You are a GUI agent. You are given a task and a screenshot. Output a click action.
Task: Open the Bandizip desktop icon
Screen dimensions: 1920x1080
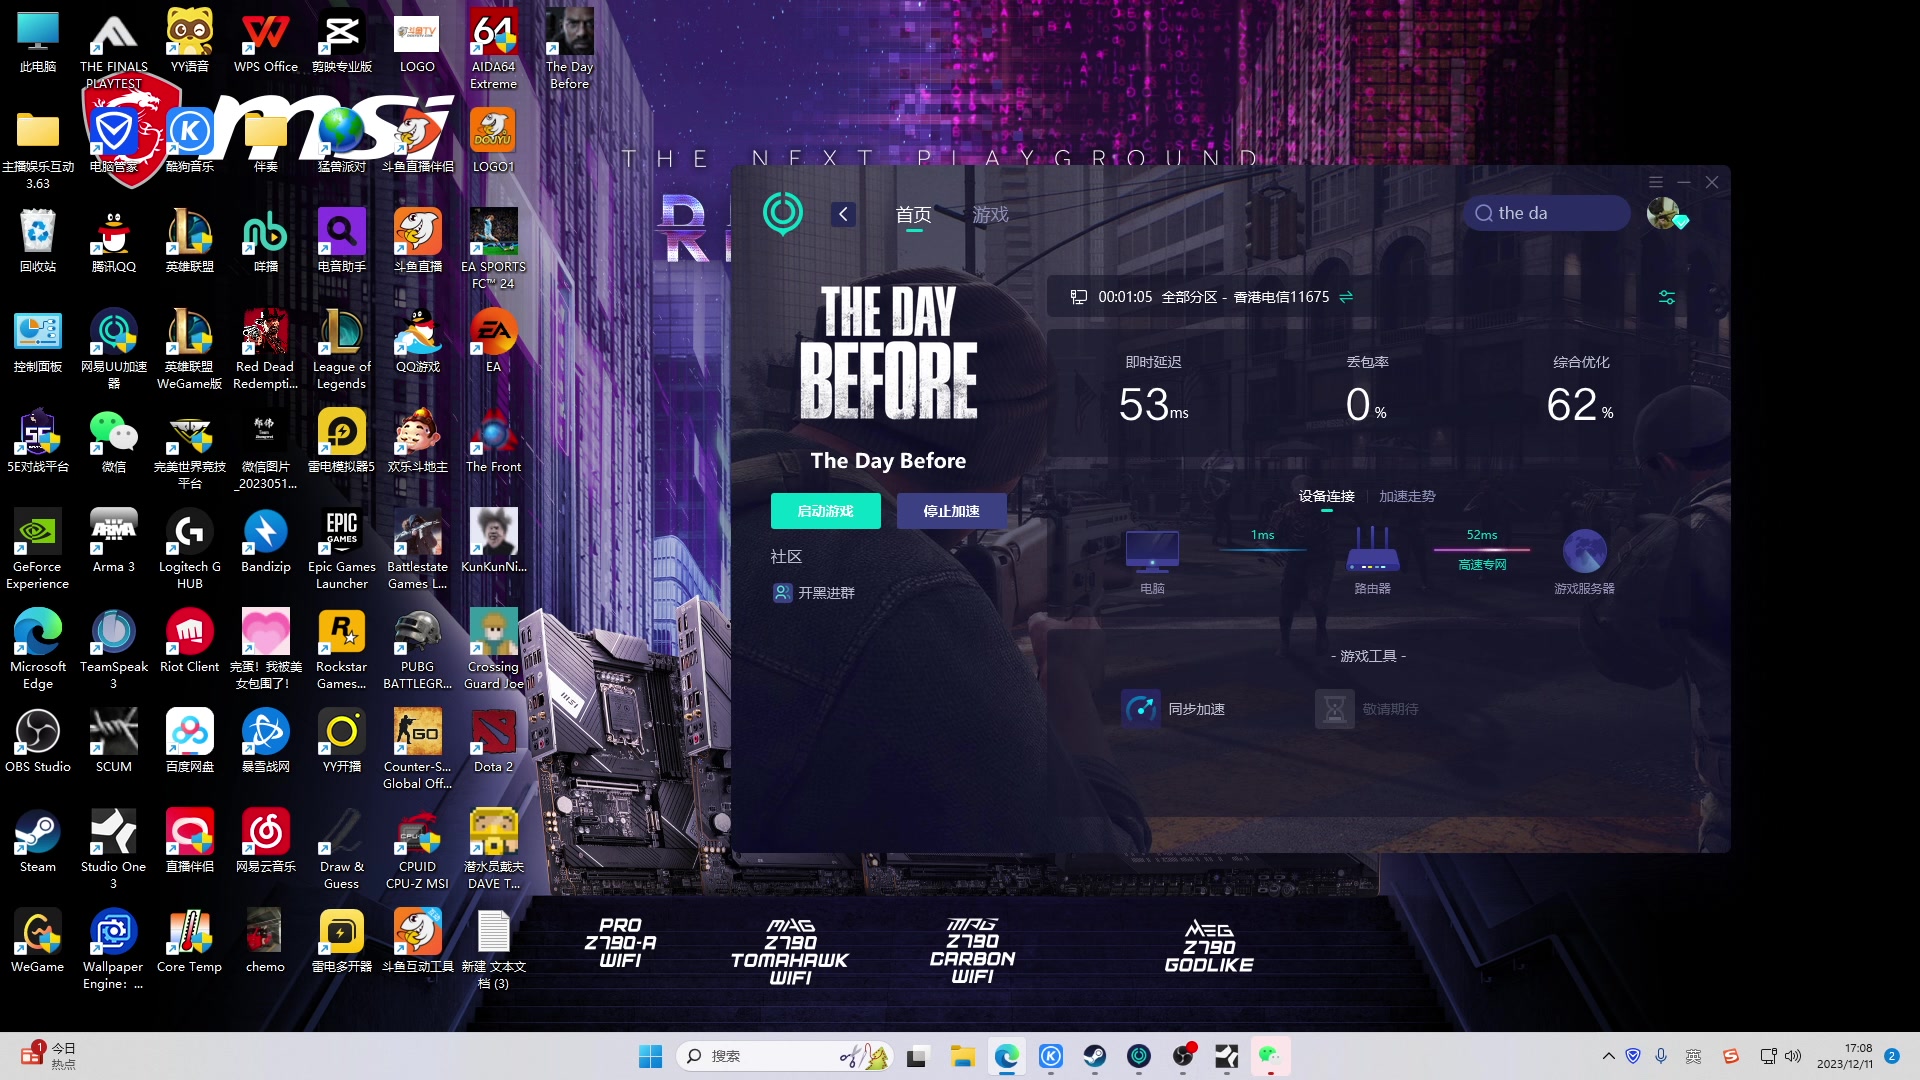click(x=266, y=542)
